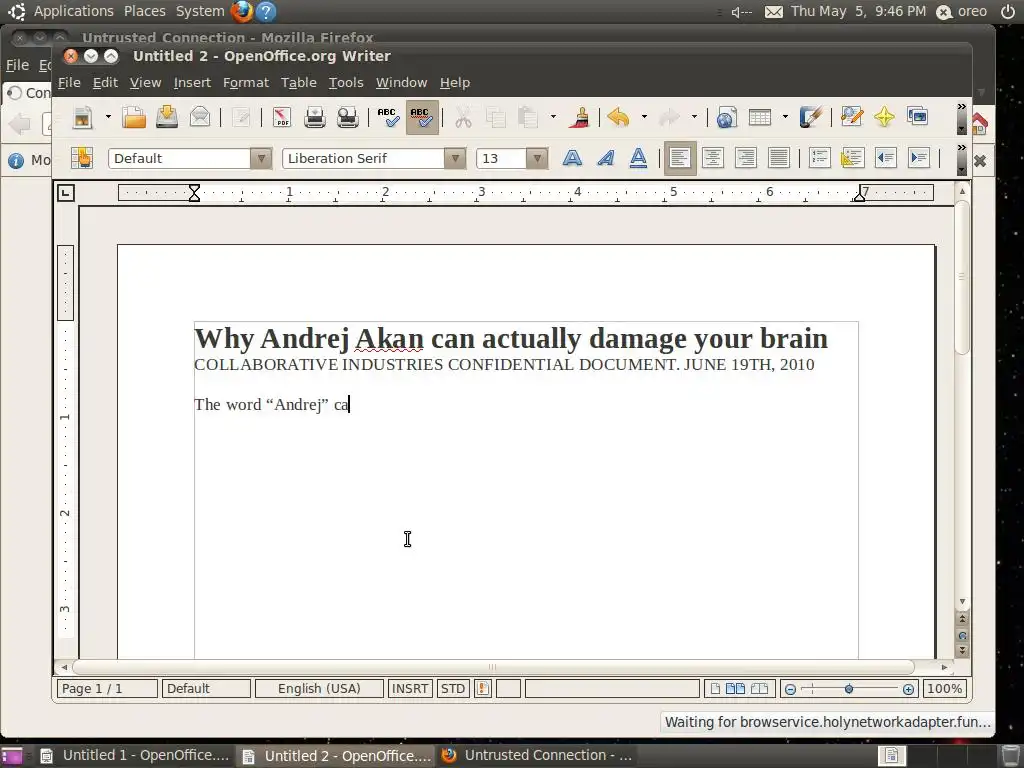The image size is (1024, 768).
Task: Open the Font Size dropdown showing 13
Action: click(537, 158)
